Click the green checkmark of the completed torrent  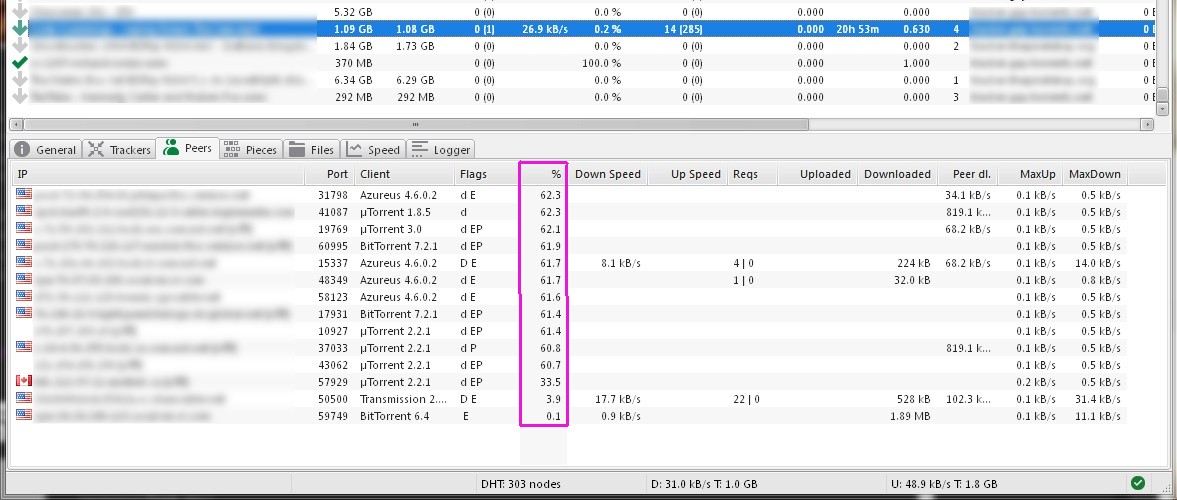click(x=19, y=63)
